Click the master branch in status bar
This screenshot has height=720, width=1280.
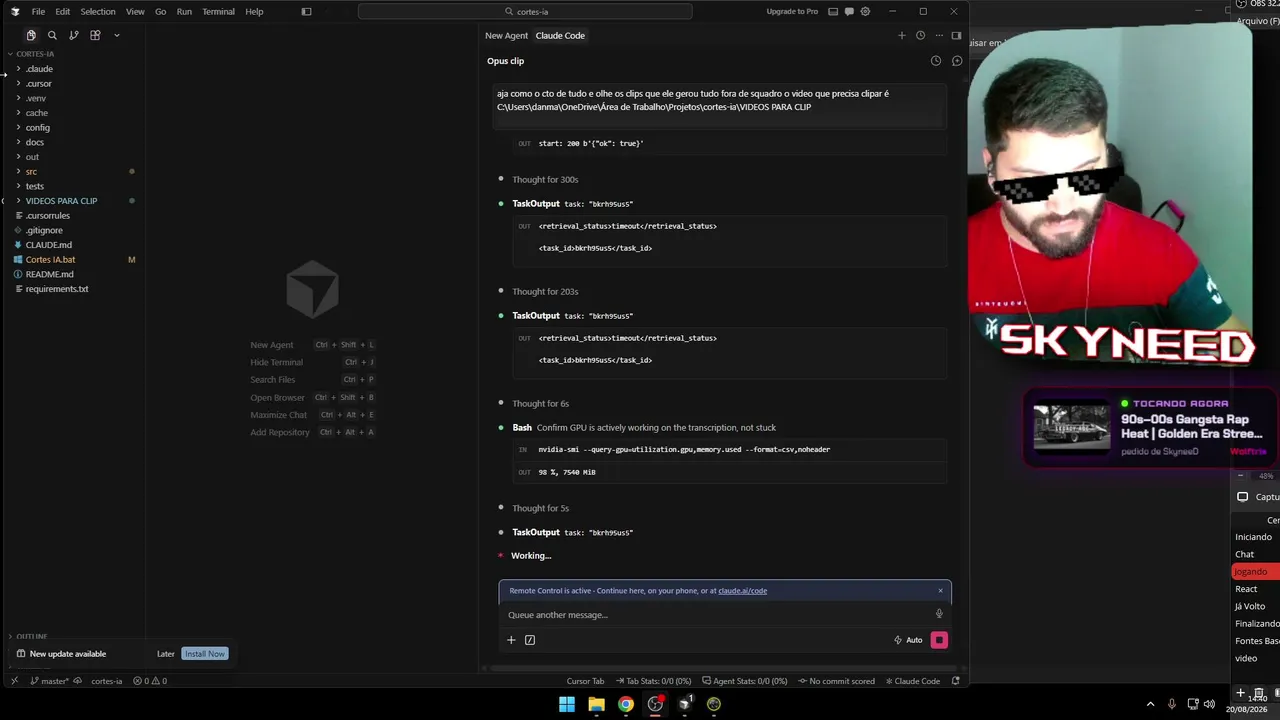[x=49, y=681]
